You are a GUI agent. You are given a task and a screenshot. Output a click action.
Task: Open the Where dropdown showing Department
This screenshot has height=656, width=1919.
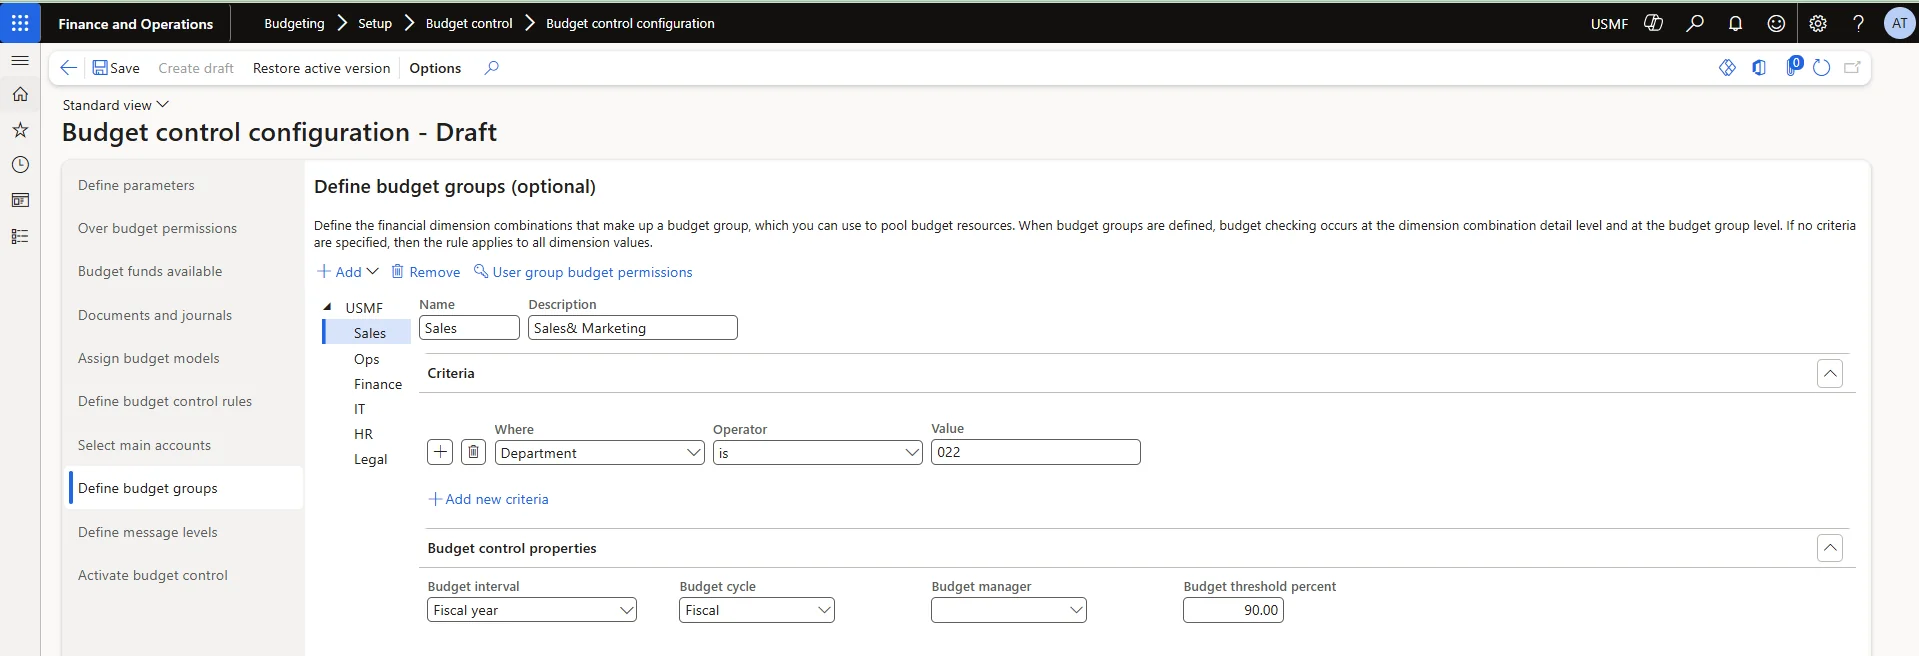tap(600, 452)
